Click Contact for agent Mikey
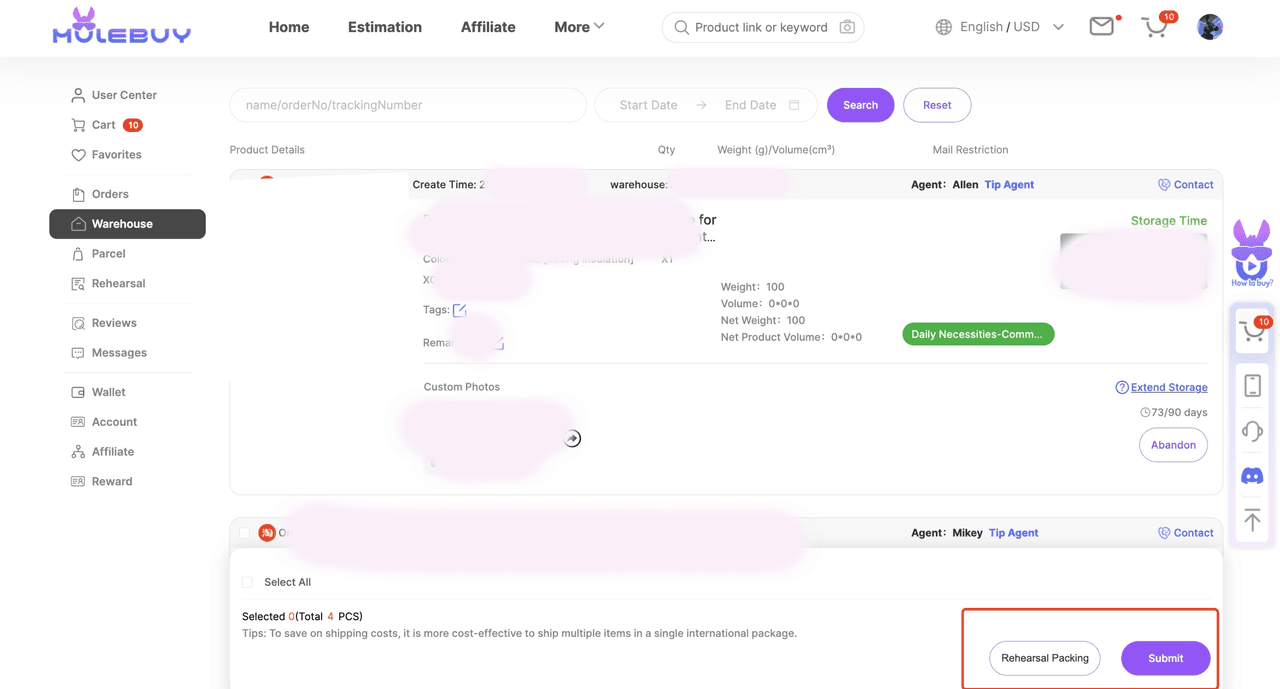The width and height of the screenshot is (1280, 689). pyautogui.click(x=1185, y=533)
